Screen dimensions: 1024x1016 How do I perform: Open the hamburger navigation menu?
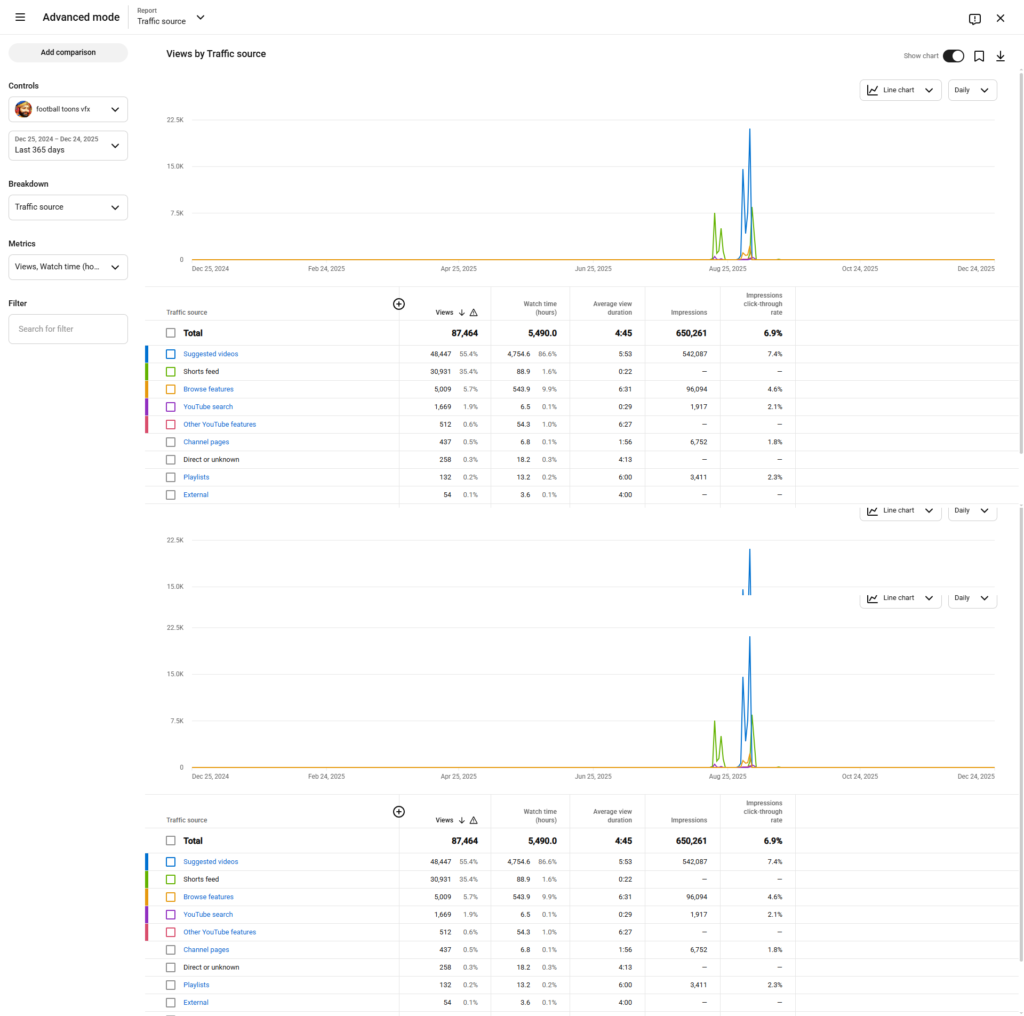21,18
